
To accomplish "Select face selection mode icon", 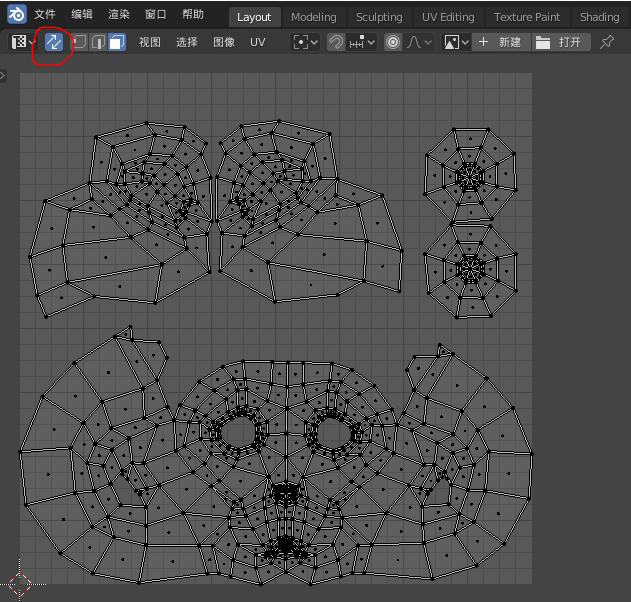I will click(x=117, y=42).
